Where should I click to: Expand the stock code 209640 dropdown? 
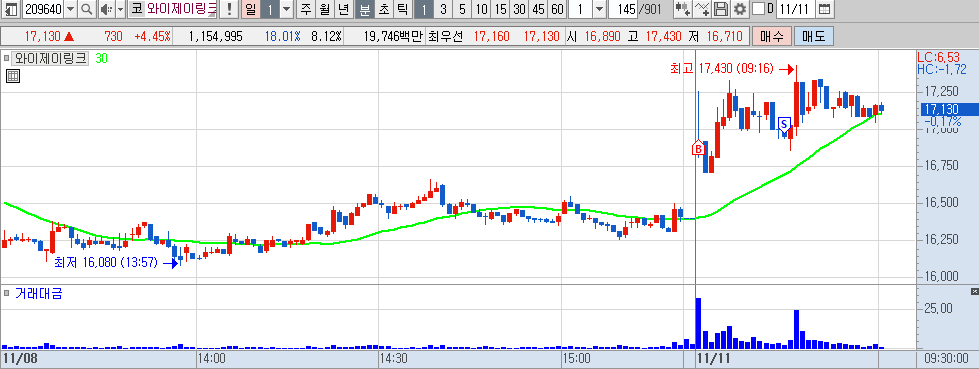(x=71, y=9)
